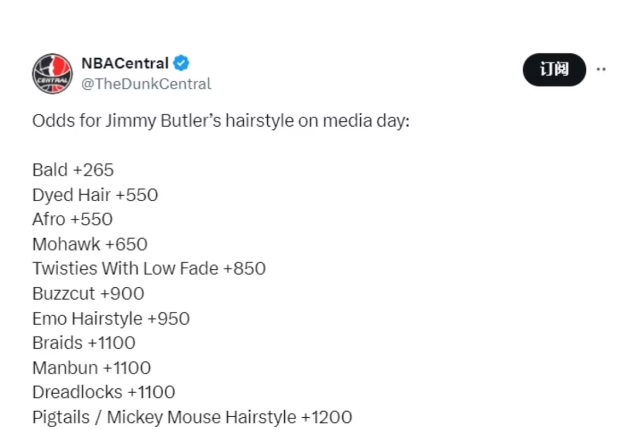Click the blue verified badge

click(x=181, y=63)
